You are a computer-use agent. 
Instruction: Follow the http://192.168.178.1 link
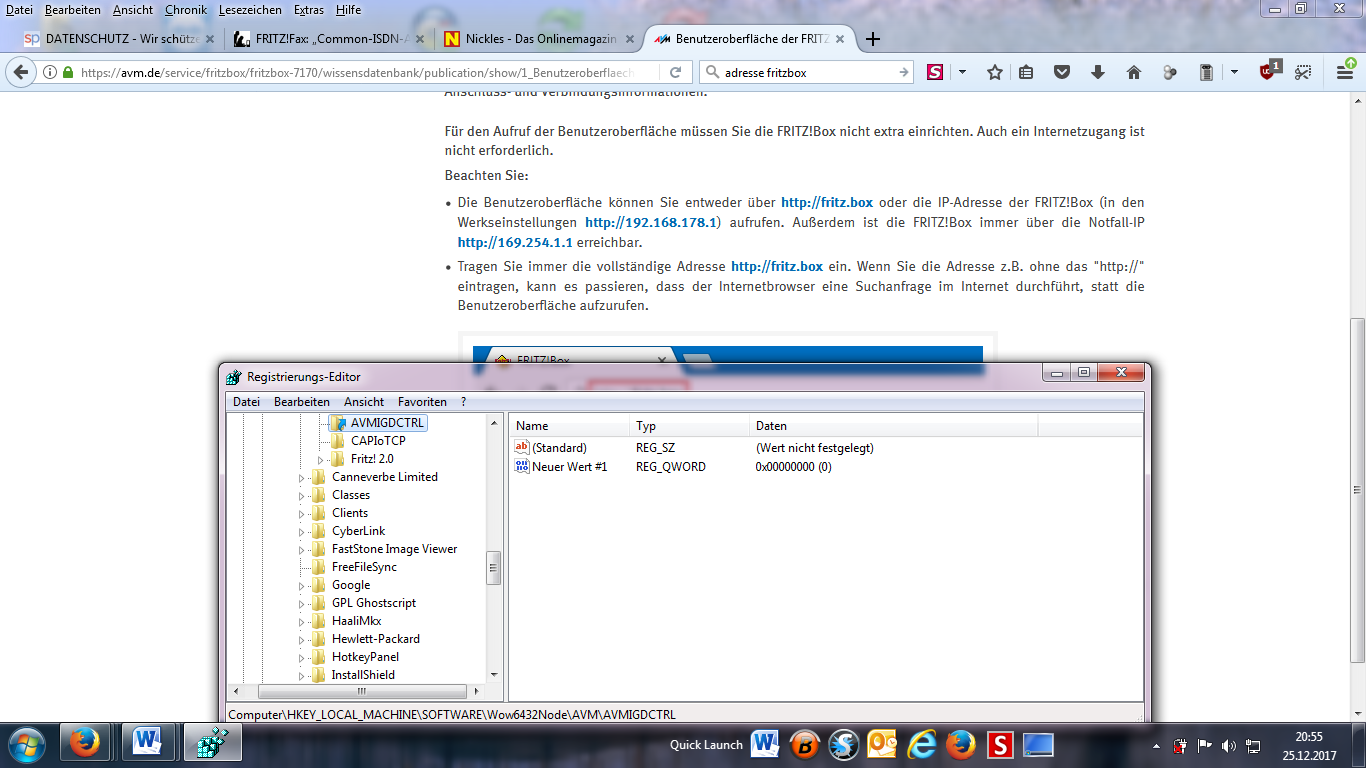[x=651, y=222]
